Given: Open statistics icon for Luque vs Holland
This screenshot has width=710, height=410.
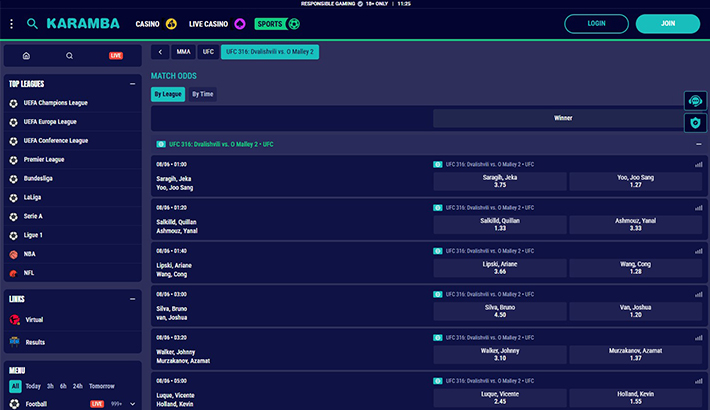Looking at the screenshot, I should click(699, 381).
